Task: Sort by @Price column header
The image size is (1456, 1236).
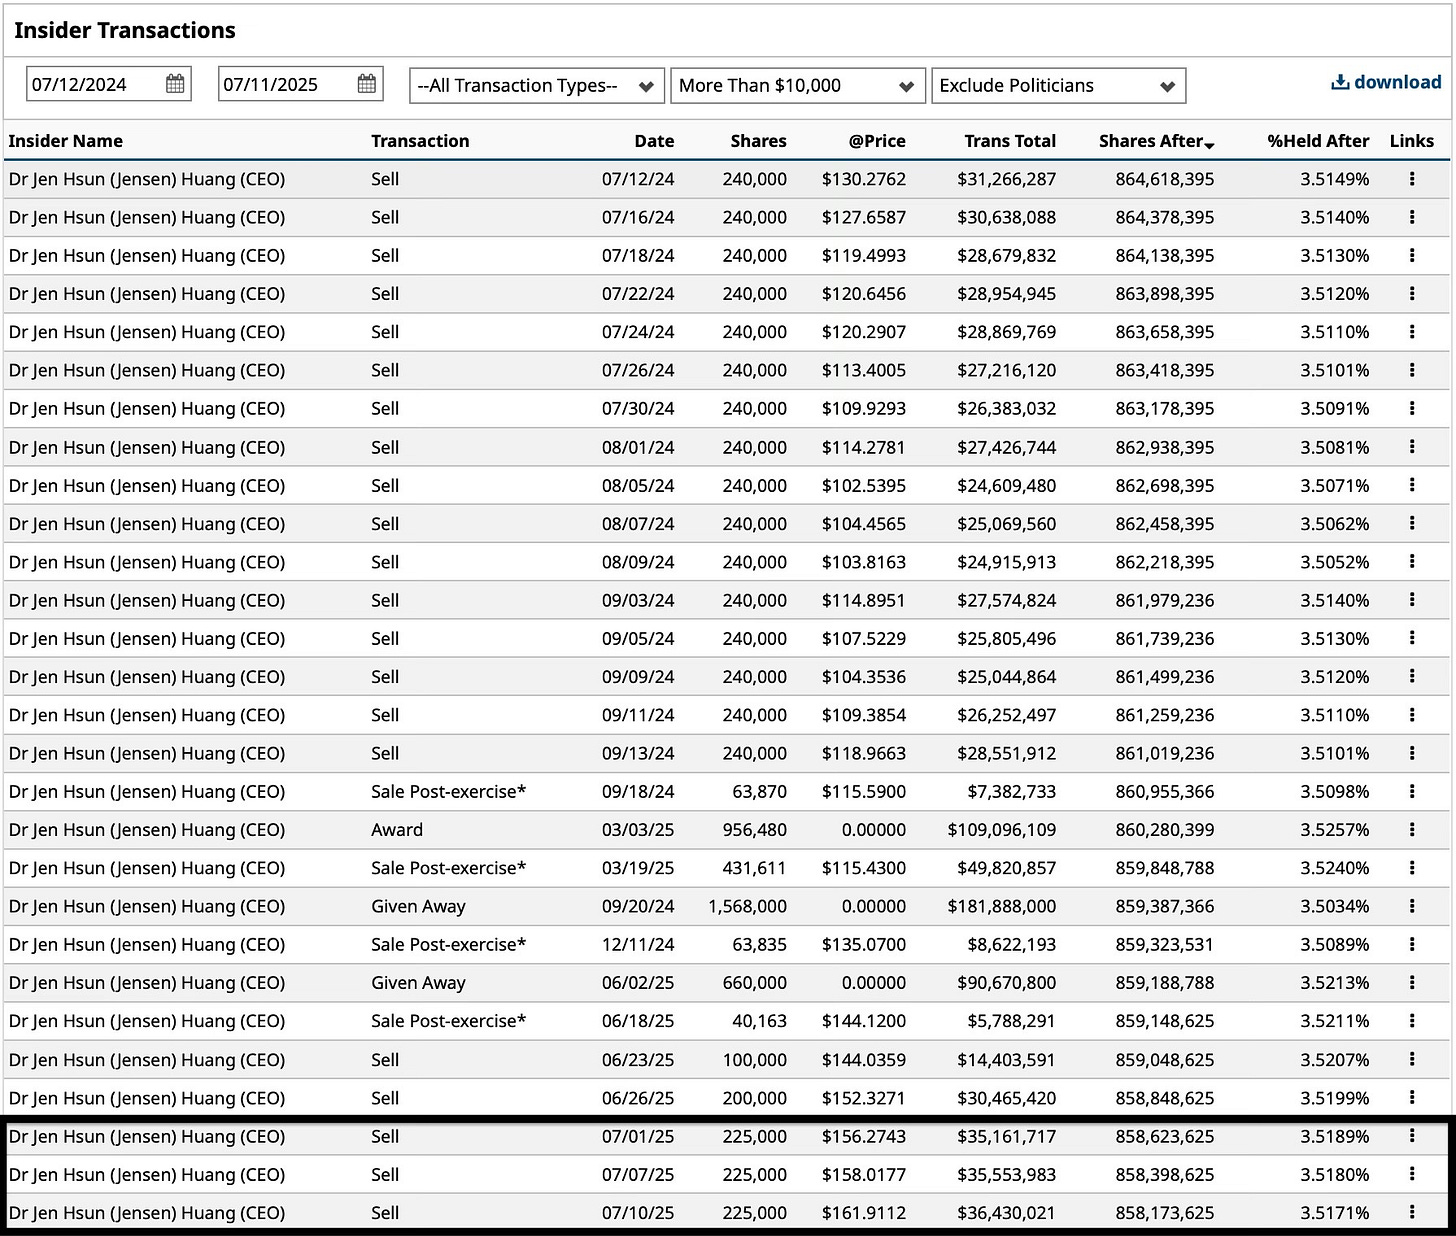Action: [x=877, y=141]
